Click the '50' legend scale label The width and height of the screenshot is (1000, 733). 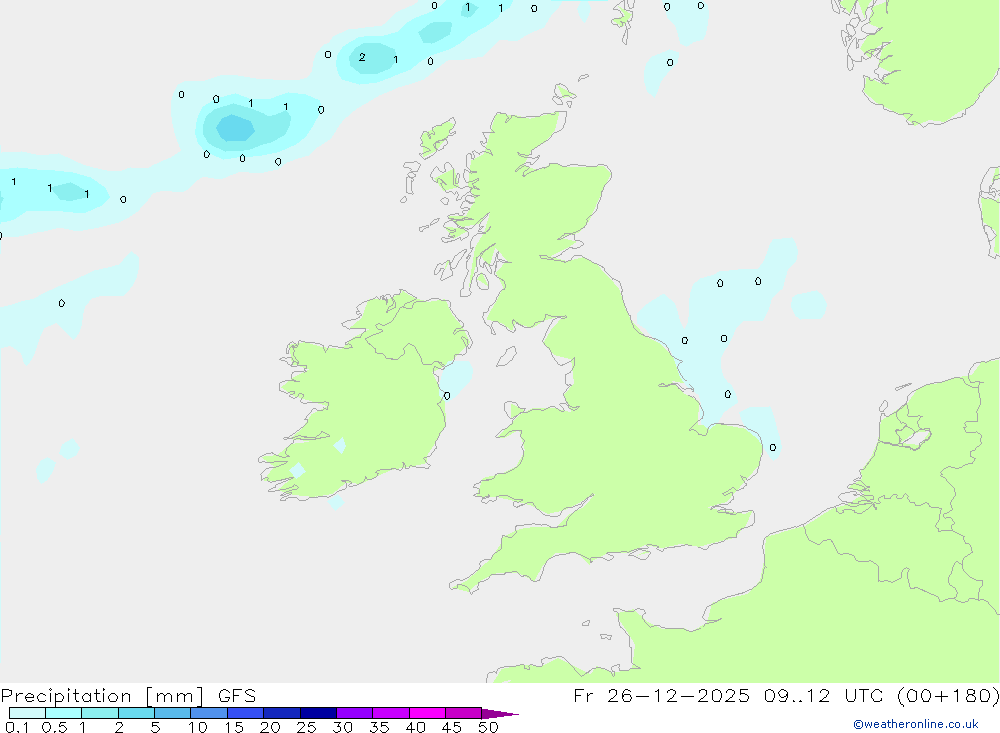[x=488, y=727]
